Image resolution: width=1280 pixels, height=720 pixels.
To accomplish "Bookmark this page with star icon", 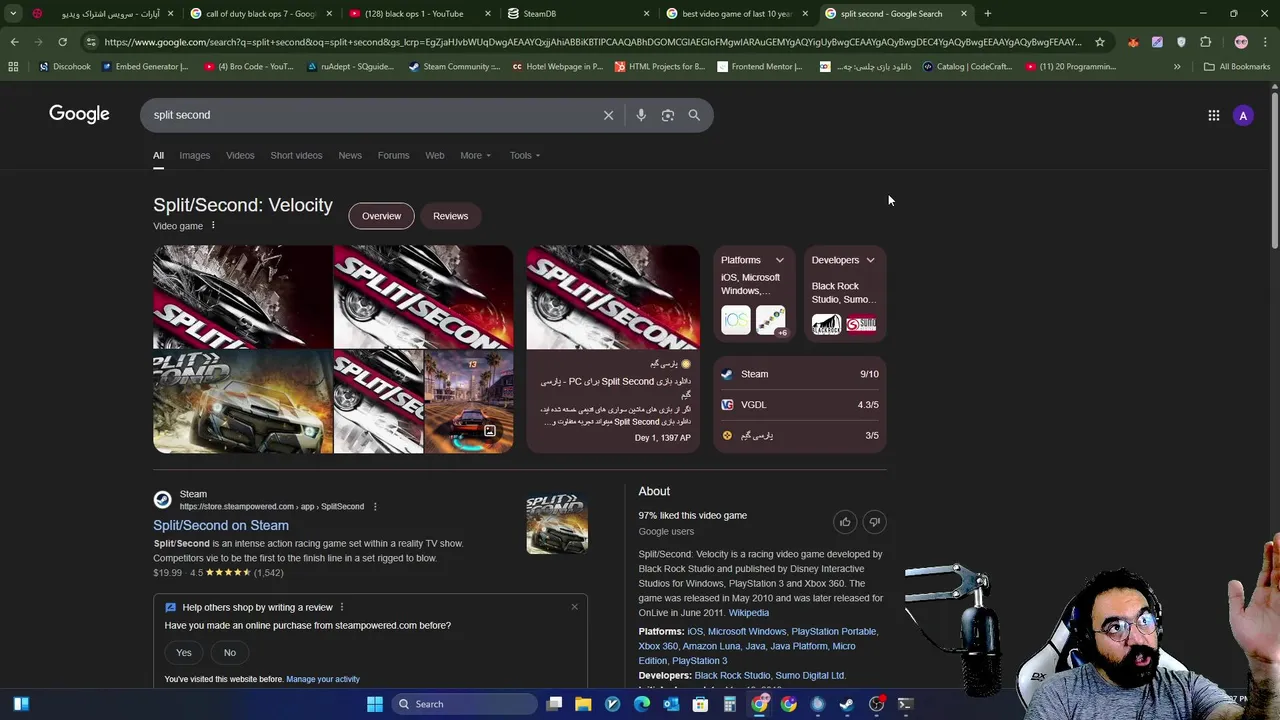I will 1100,42.
